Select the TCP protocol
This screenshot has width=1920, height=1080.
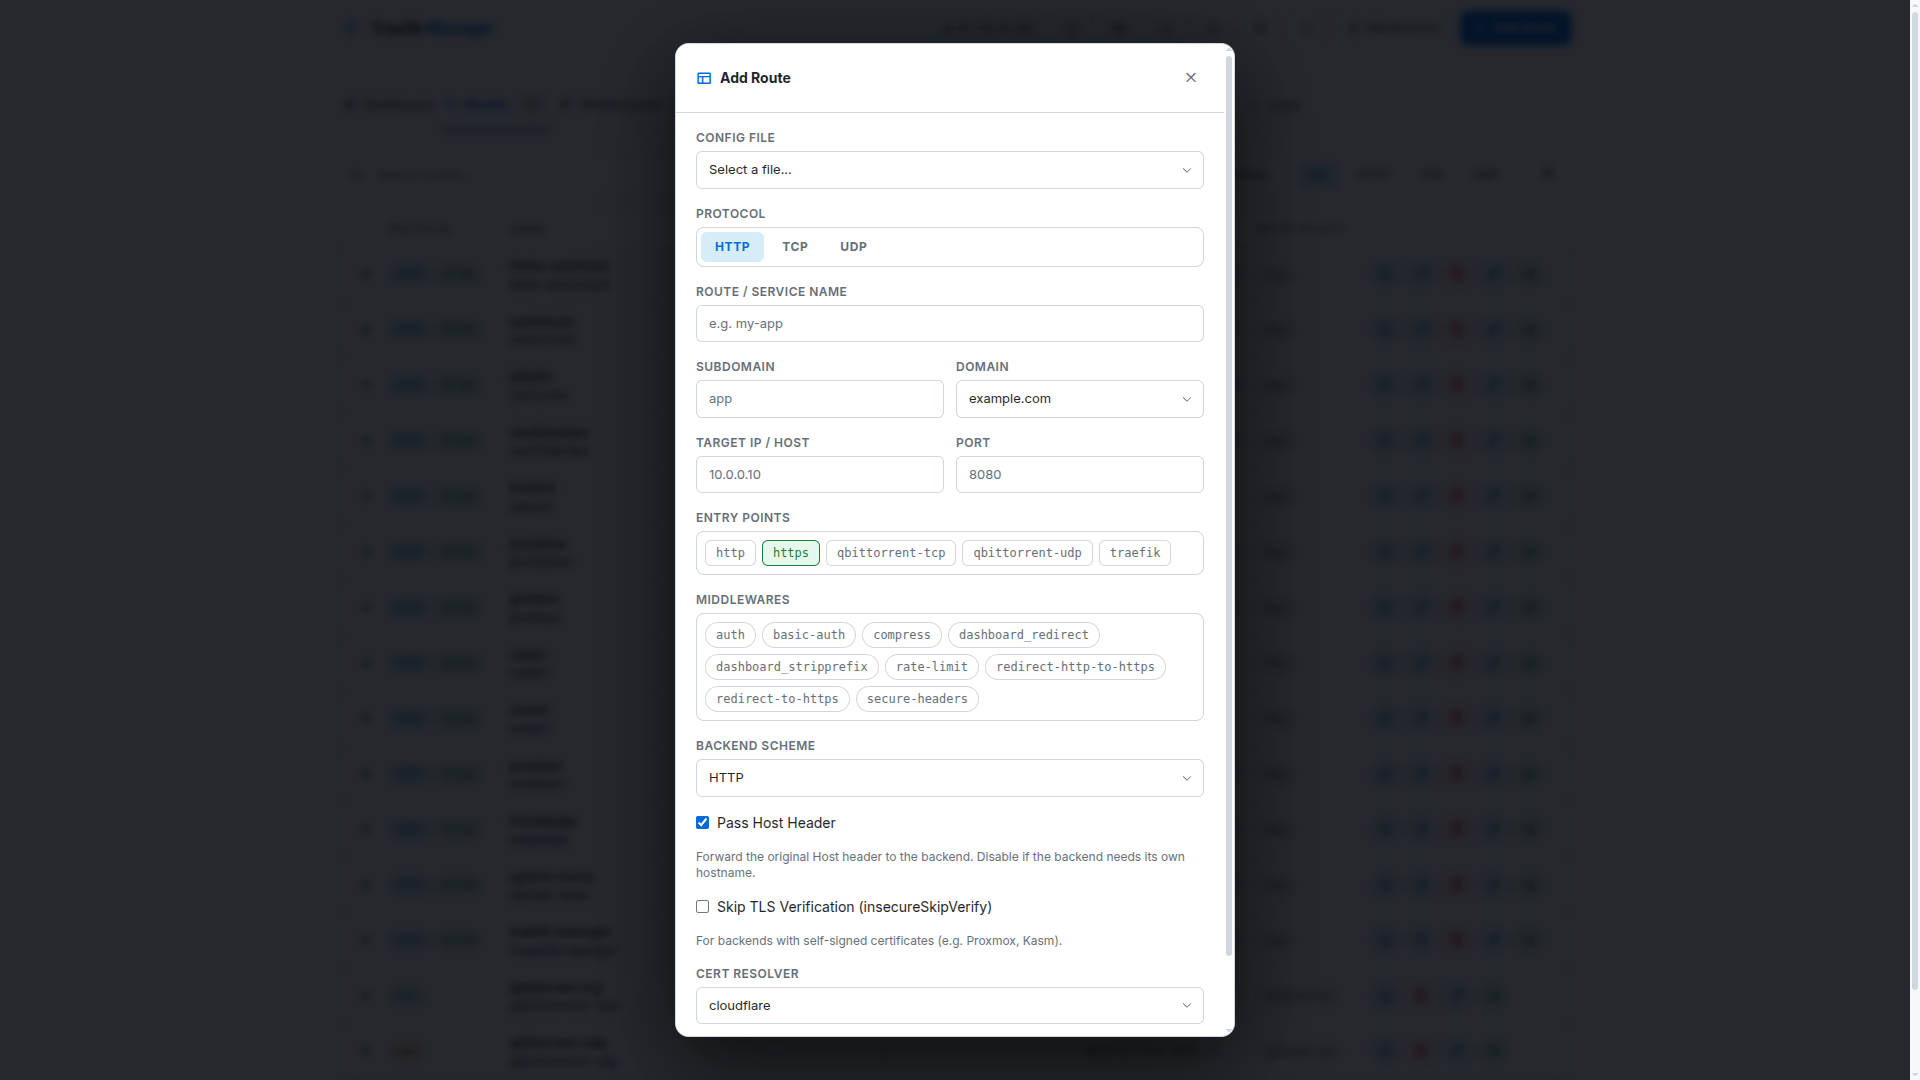pos(795,247)
